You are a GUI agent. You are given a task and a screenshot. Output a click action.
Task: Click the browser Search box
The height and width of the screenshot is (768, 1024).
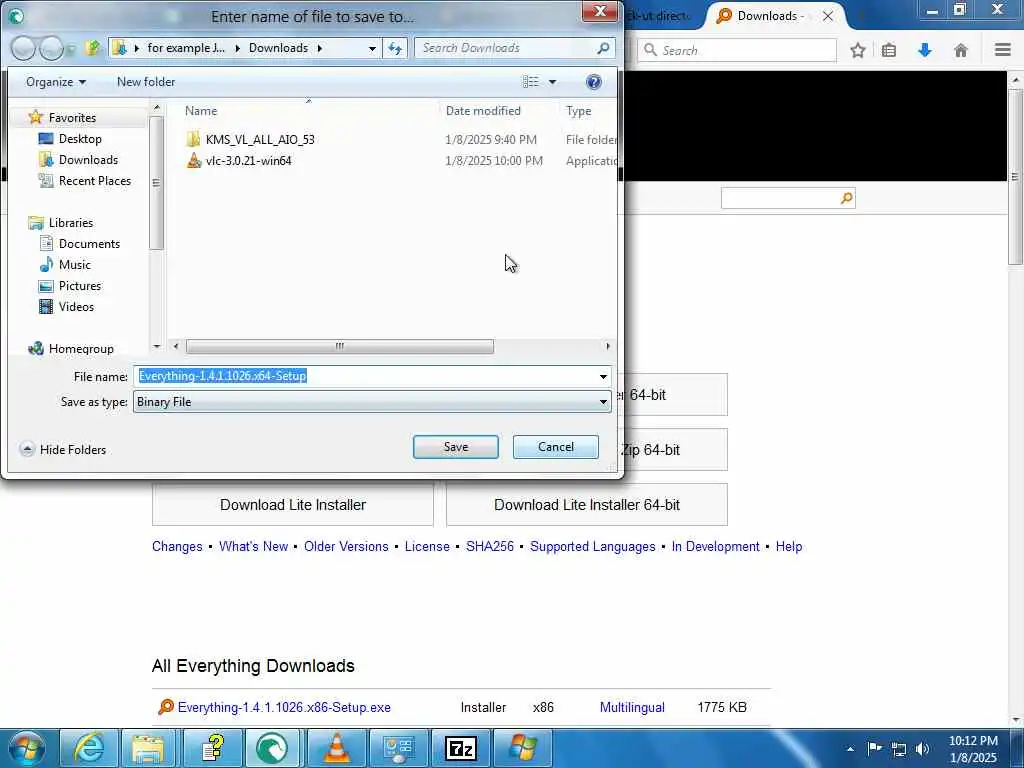click(x=737, y=50)
